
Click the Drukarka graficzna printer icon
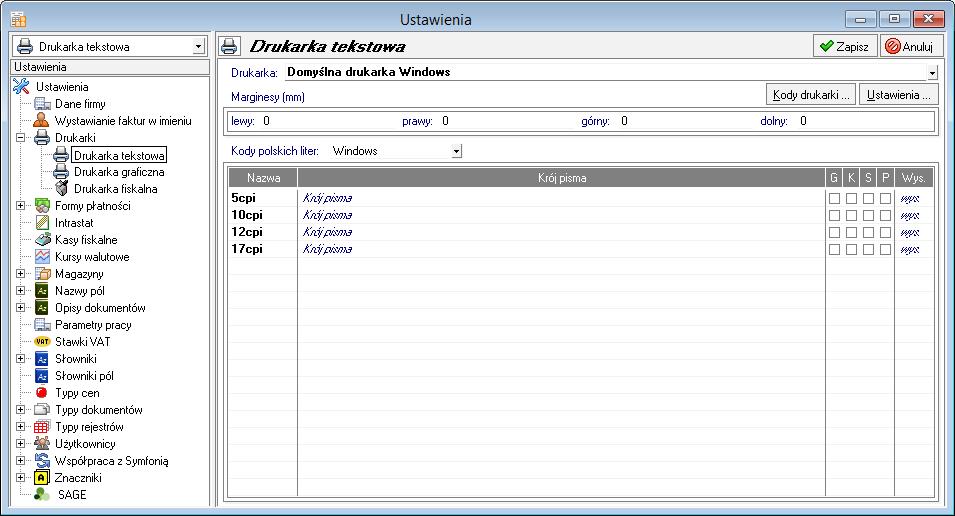click(x=61, y=172)
